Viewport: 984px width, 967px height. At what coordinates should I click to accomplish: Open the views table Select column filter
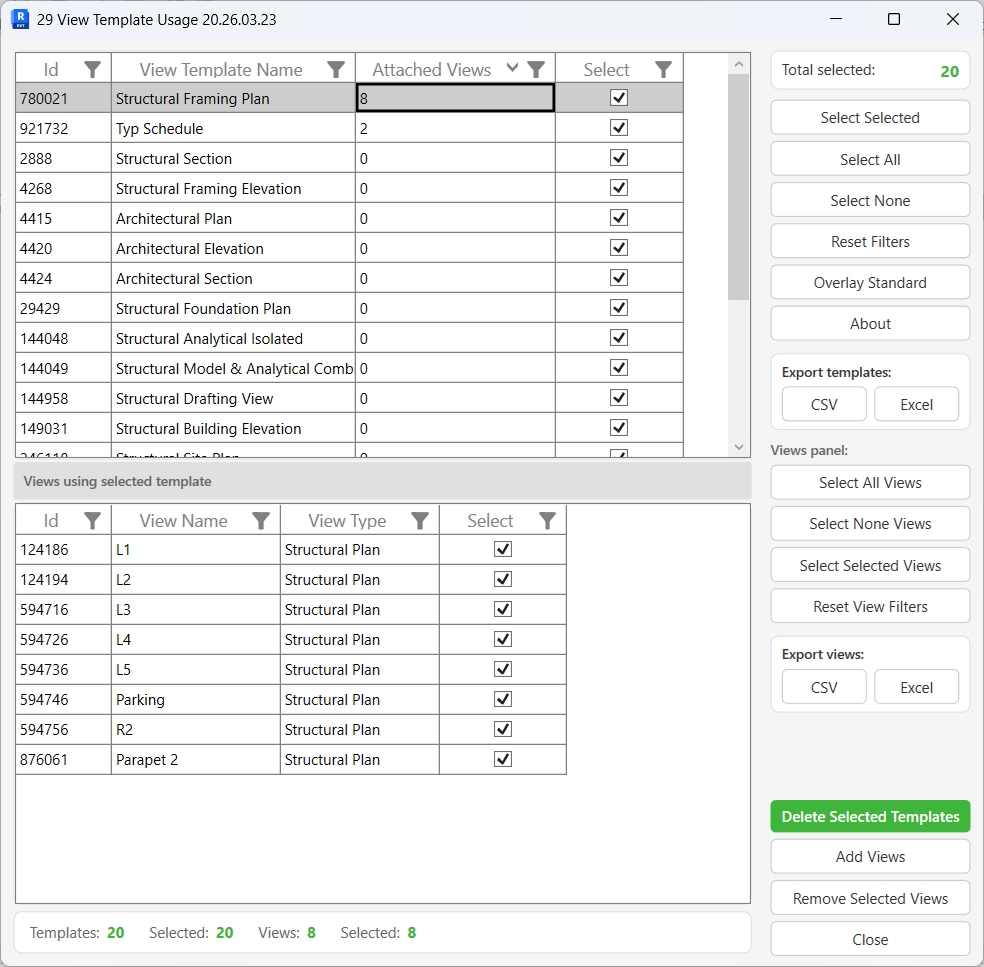coord(547,520)
